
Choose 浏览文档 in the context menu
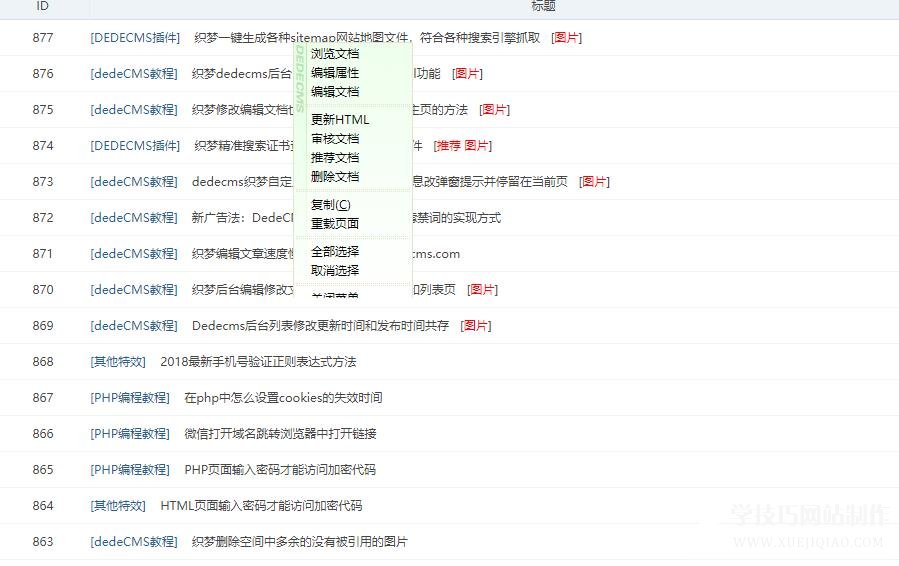click(x=335, y=54)
